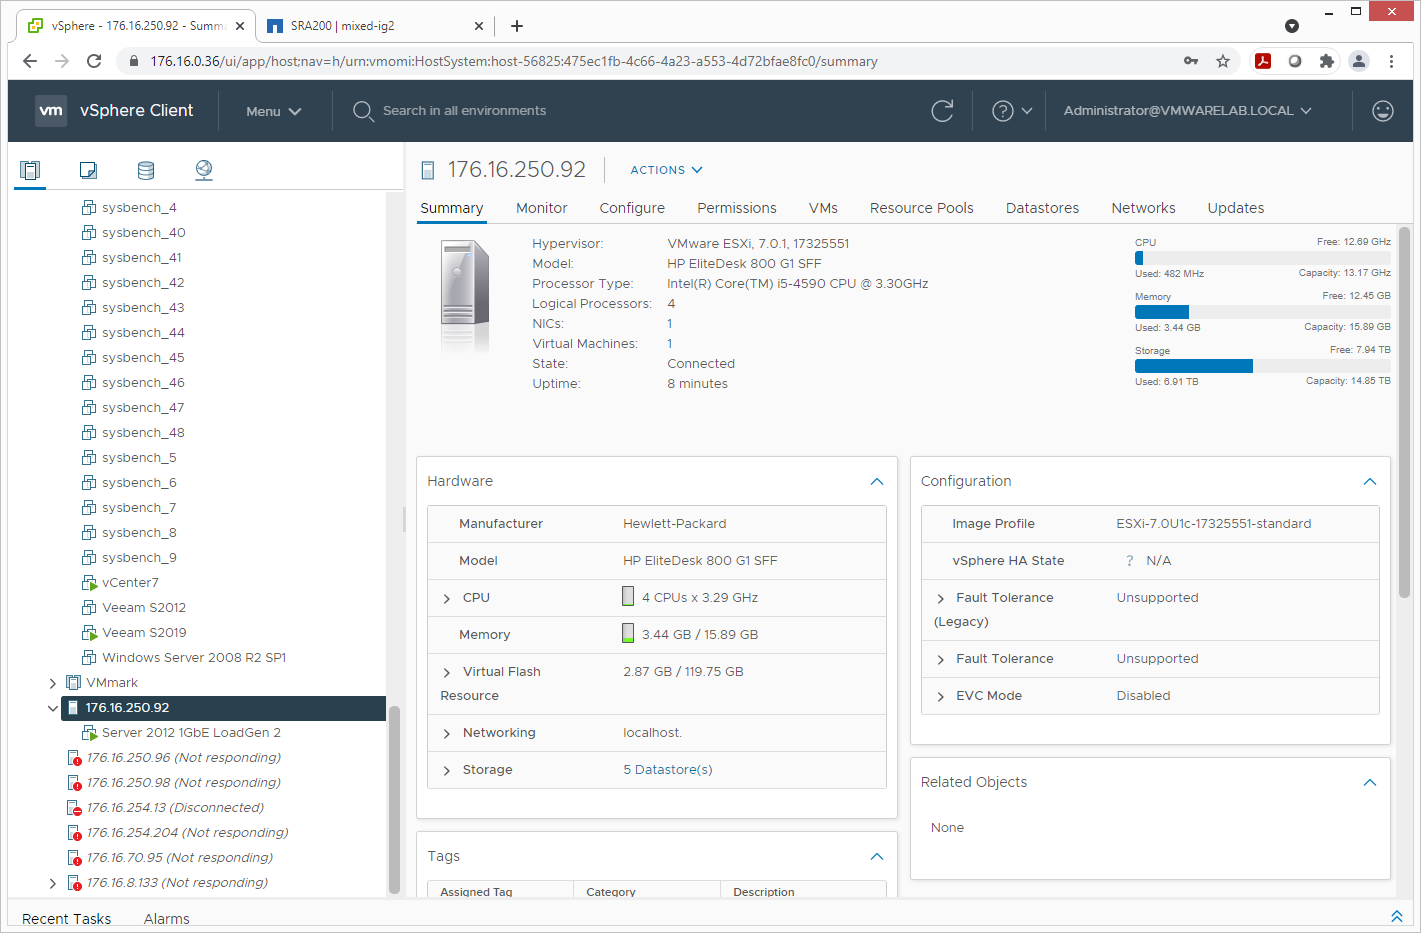Reload the browser page
1421x933 pixels.
[x=94, y=61]
